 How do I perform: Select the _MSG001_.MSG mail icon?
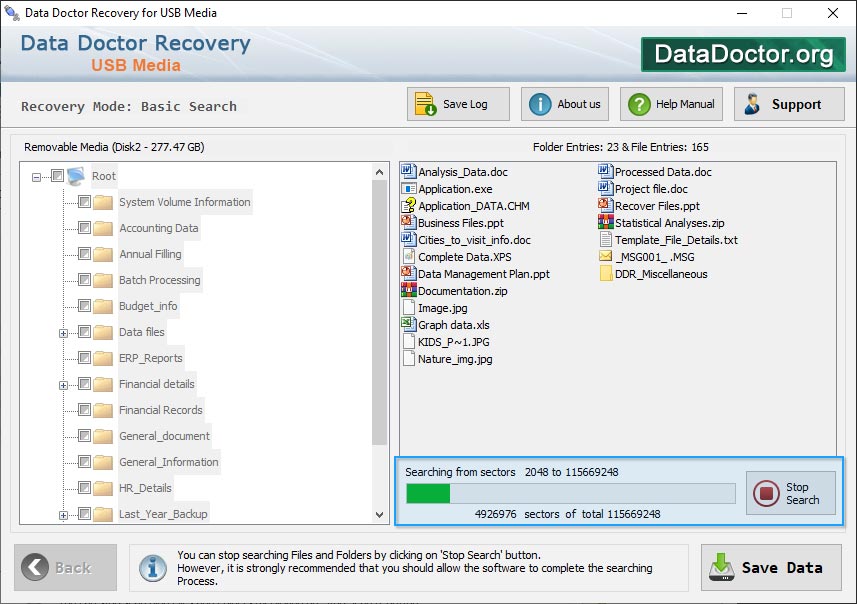[x=605, y=256]
